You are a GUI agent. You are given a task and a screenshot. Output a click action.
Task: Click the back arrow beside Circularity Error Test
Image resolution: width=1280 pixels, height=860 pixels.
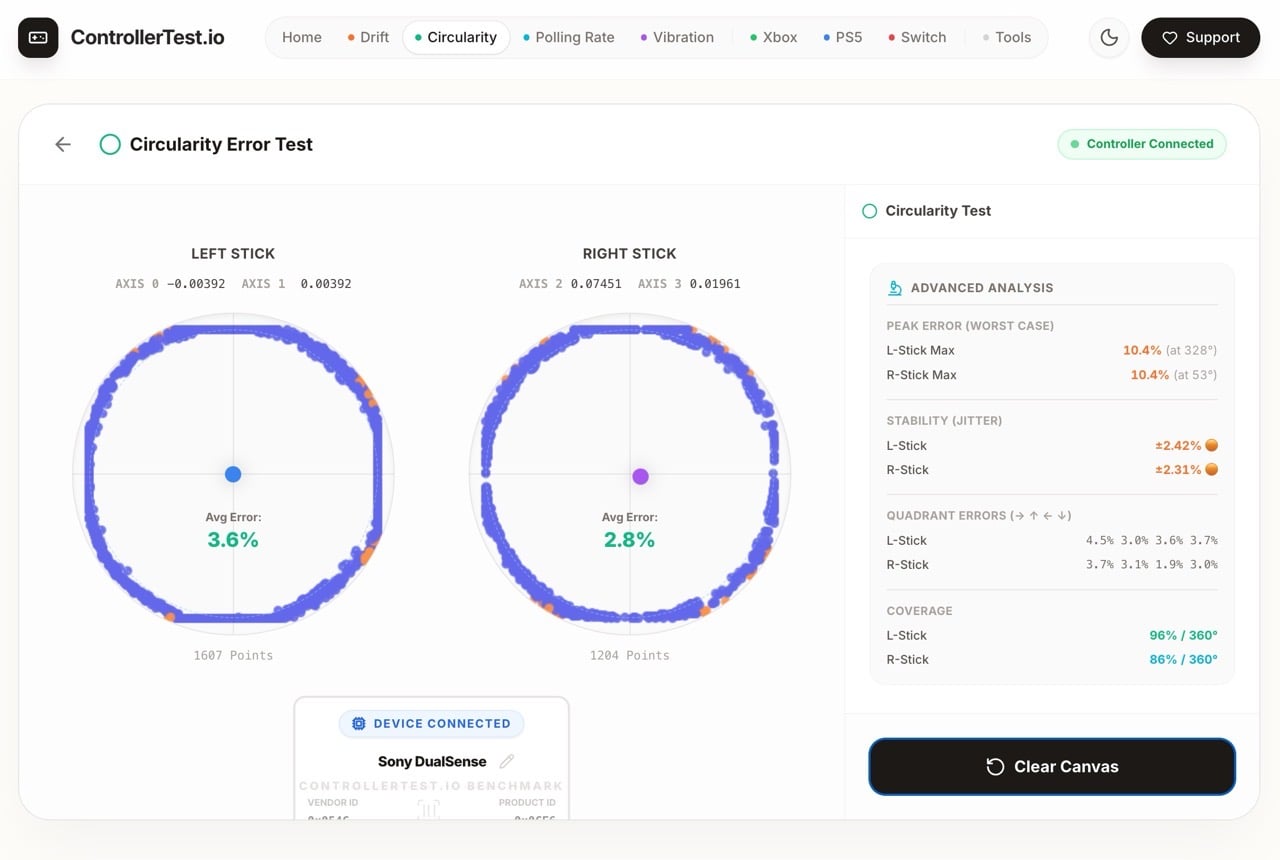tap(62, 144)
